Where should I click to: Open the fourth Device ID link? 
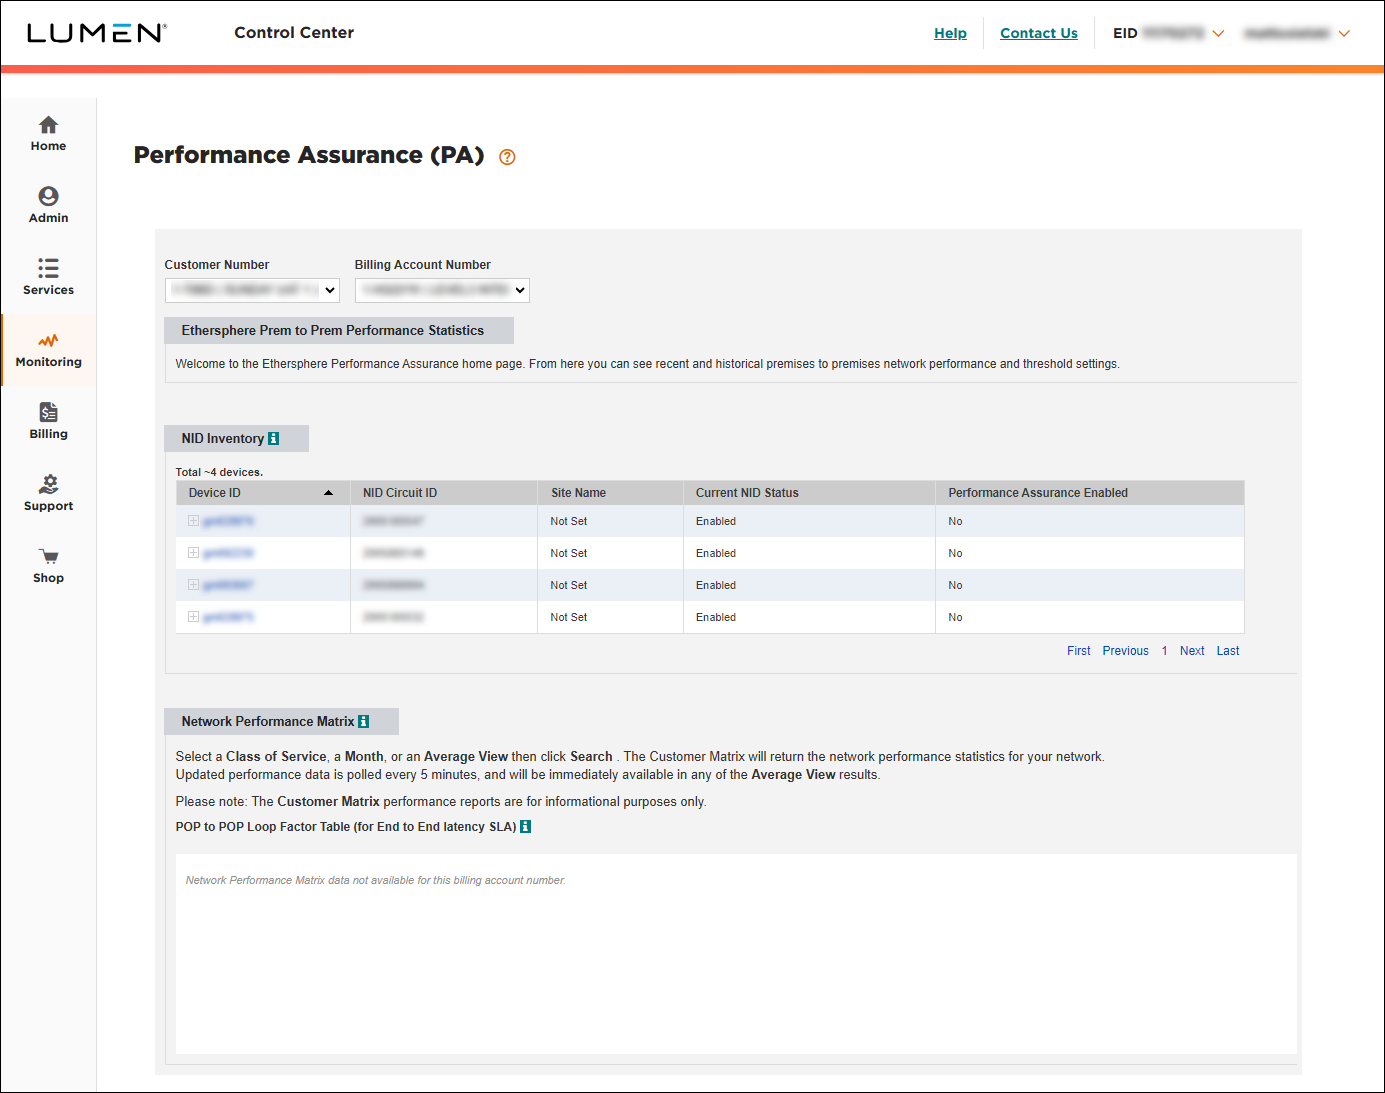228,617
